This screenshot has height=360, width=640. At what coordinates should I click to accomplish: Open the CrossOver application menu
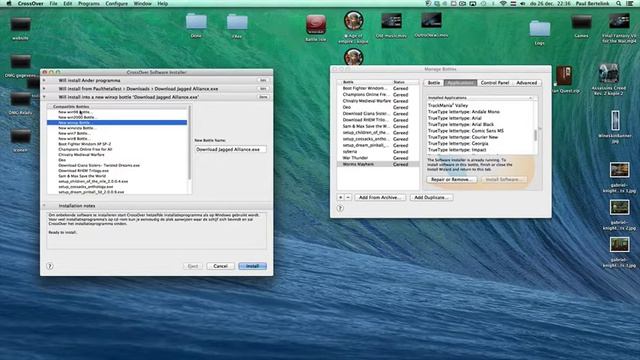[x=31, y=4]
